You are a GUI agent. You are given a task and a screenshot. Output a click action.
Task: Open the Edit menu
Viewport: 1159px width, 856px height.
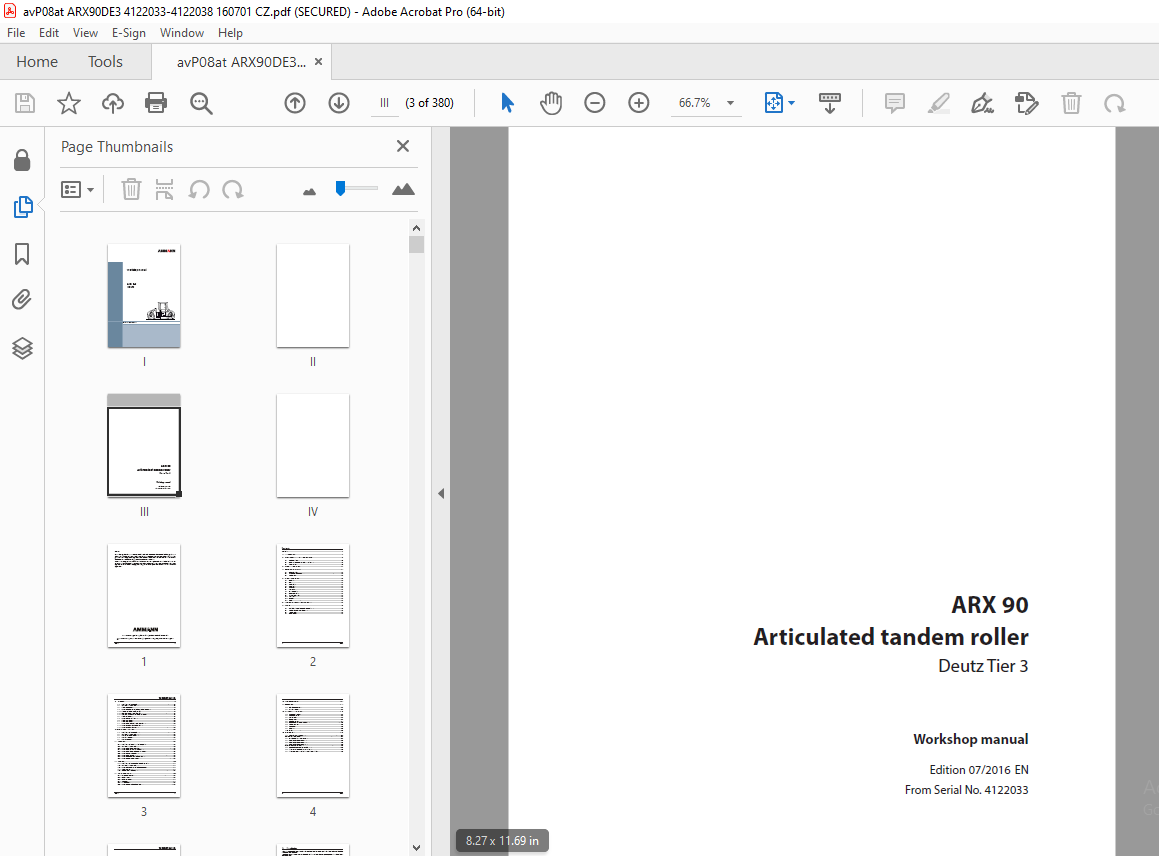click(x=49, y=33)
